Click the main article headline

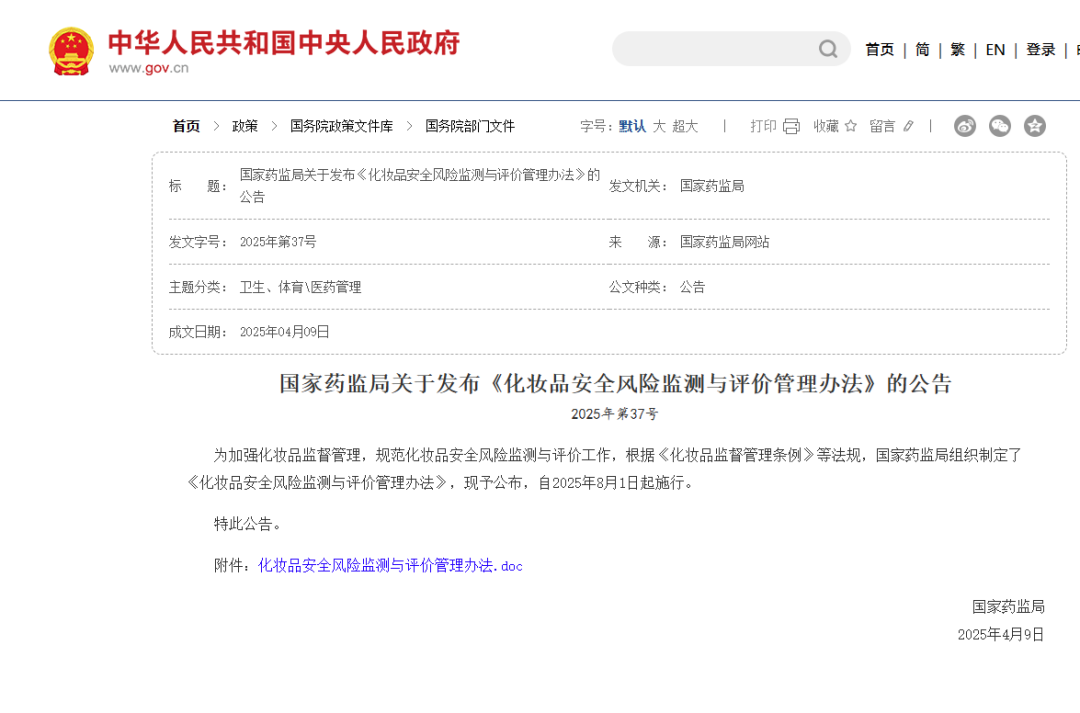(615, 384)
